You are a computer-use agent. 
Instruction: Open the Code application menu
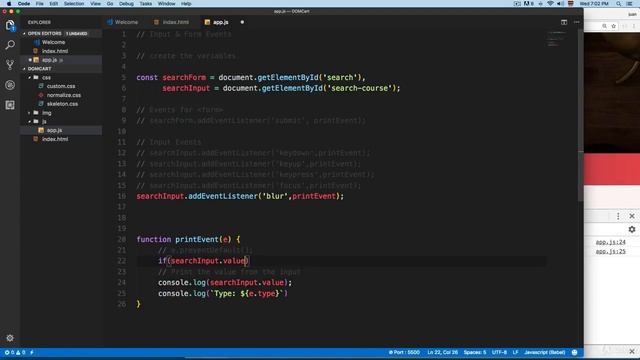[24, 4]
